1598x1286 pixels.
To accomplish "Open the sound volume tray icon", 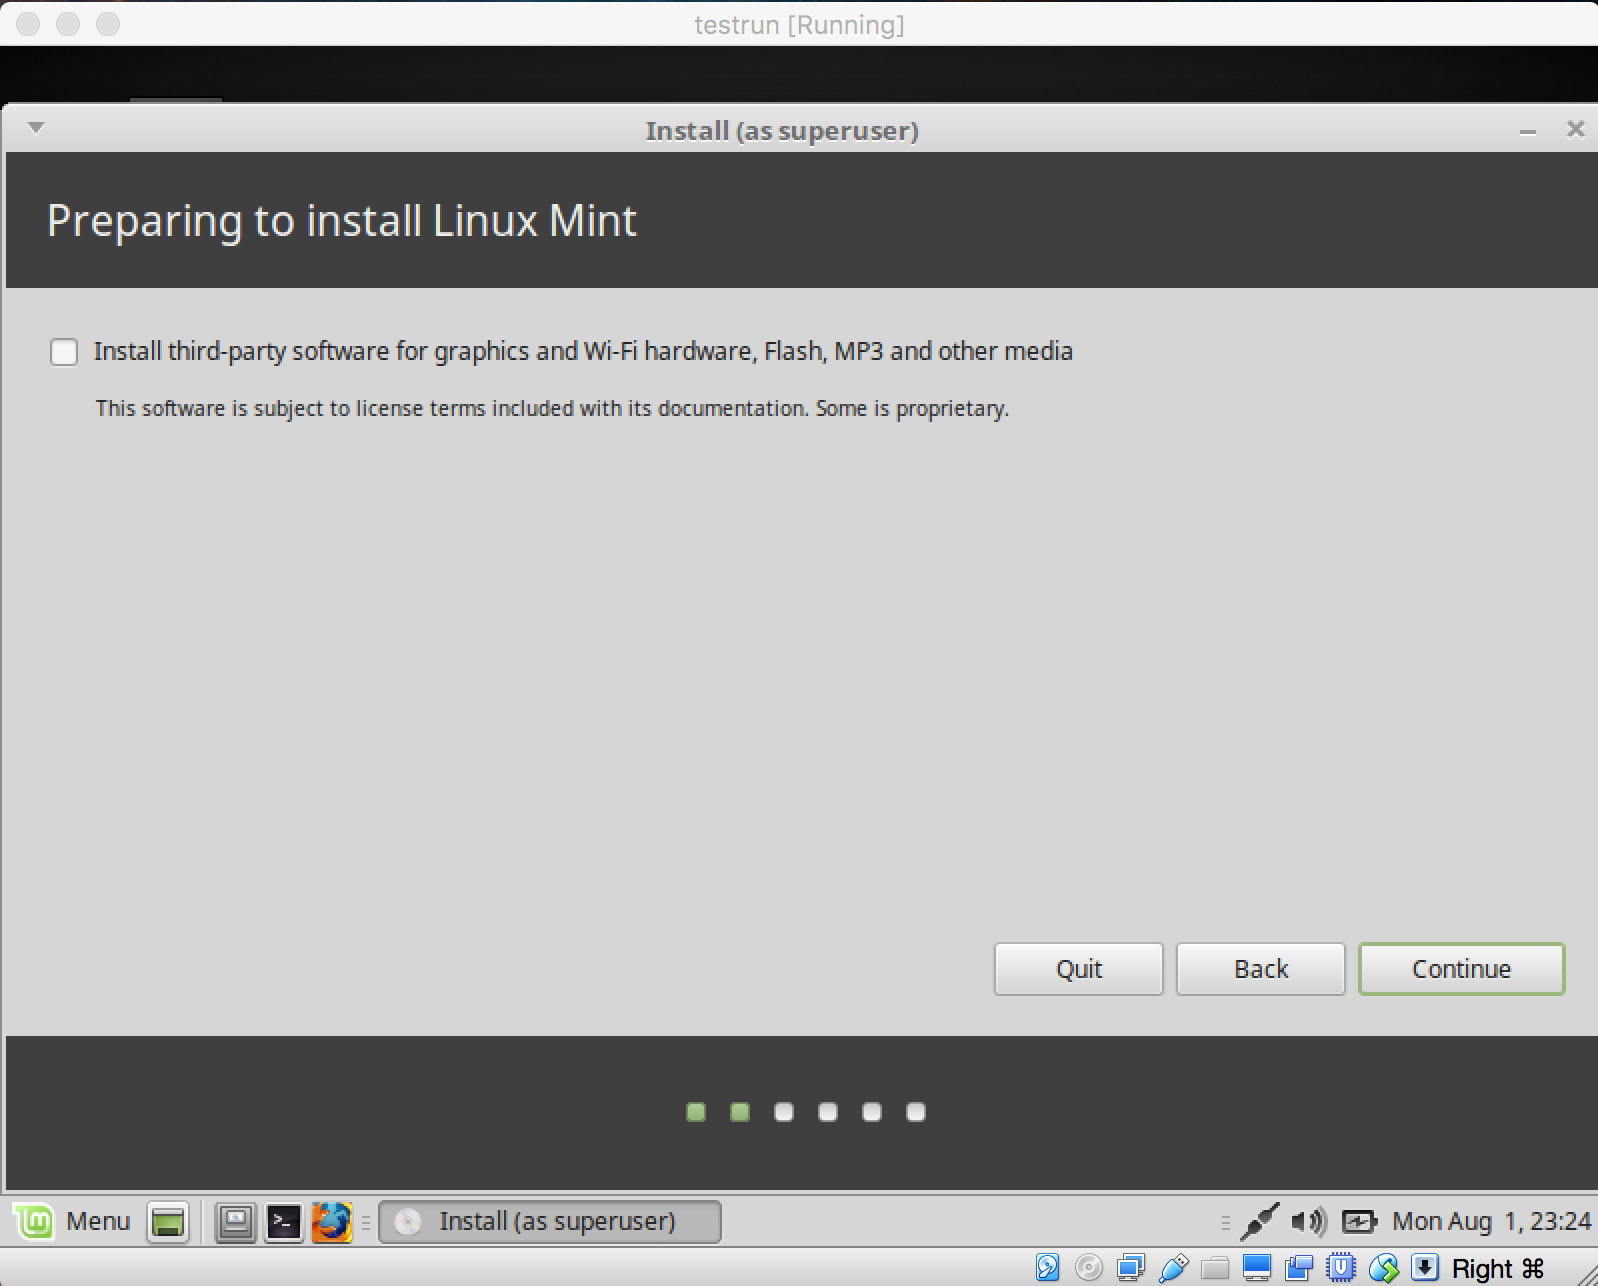I will 1308,1222.
